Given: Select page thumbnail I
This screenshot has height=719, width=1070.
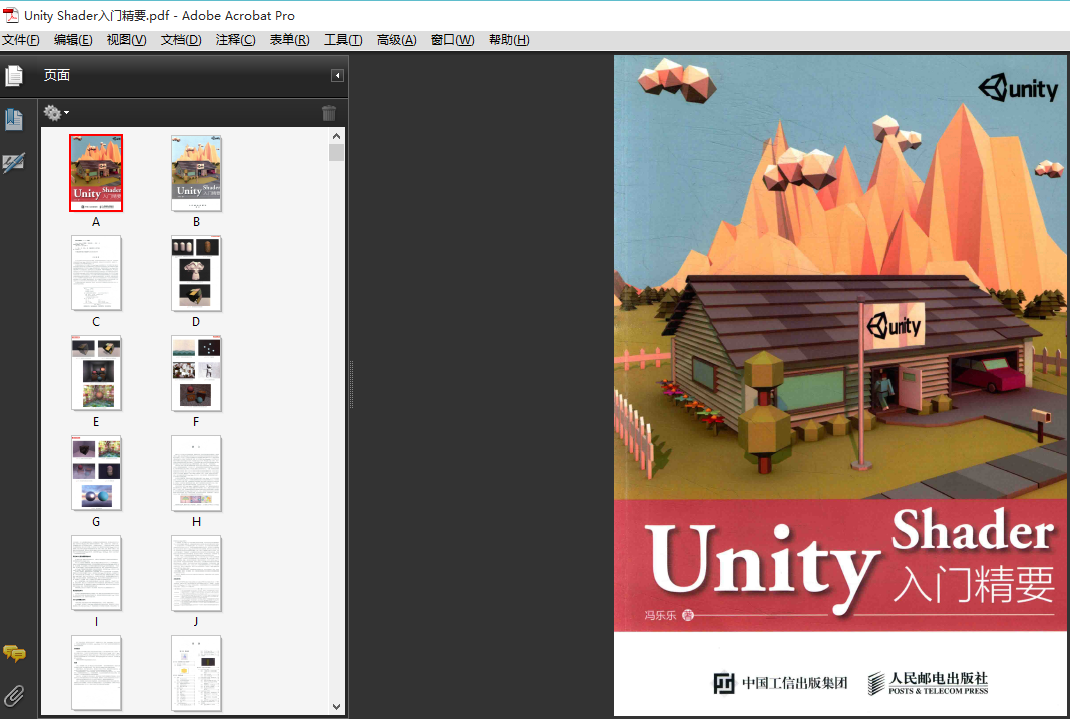Looking at the screenshot, I should [96, 573].
